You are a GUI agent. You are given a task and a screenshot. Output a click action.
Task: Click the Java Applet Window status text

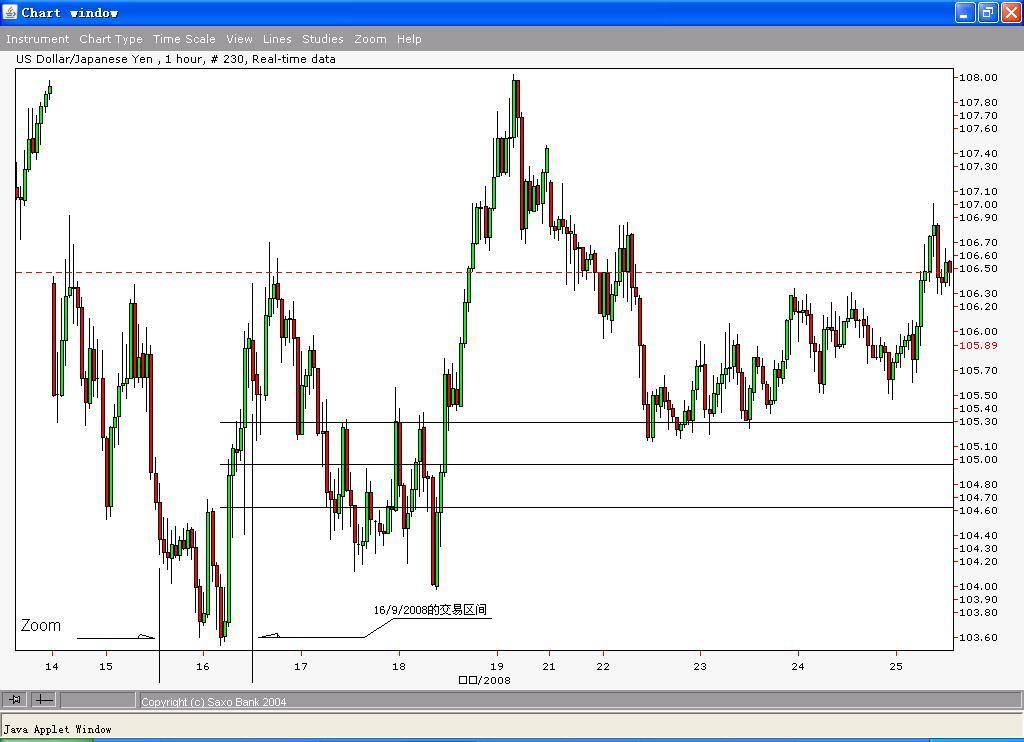point(57,729)
